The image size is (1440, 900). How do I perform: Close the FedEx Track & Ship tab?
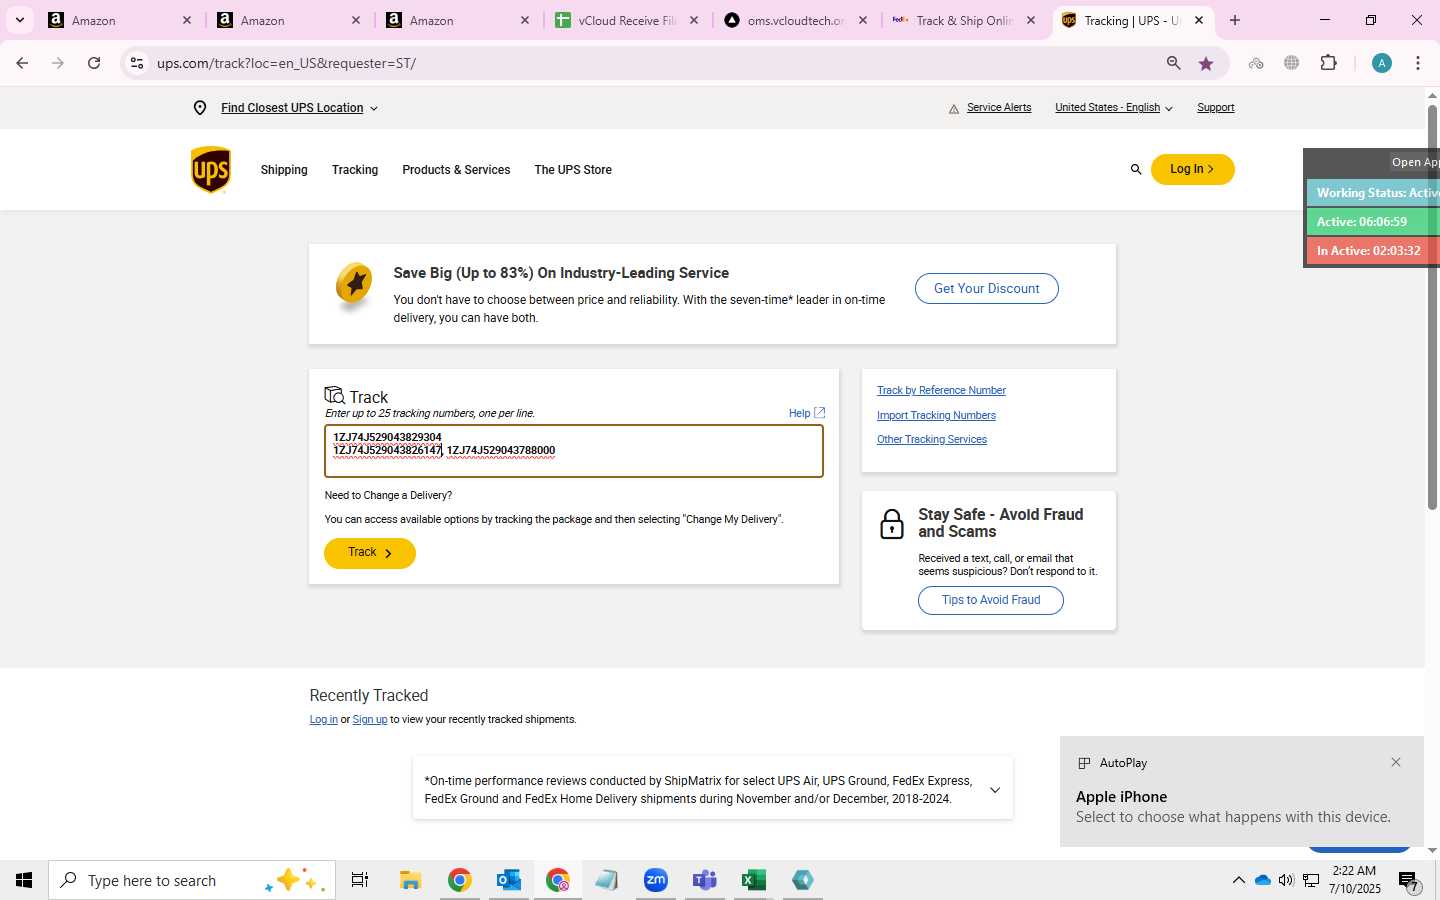pyautogui.click(x=1031, y=20)
